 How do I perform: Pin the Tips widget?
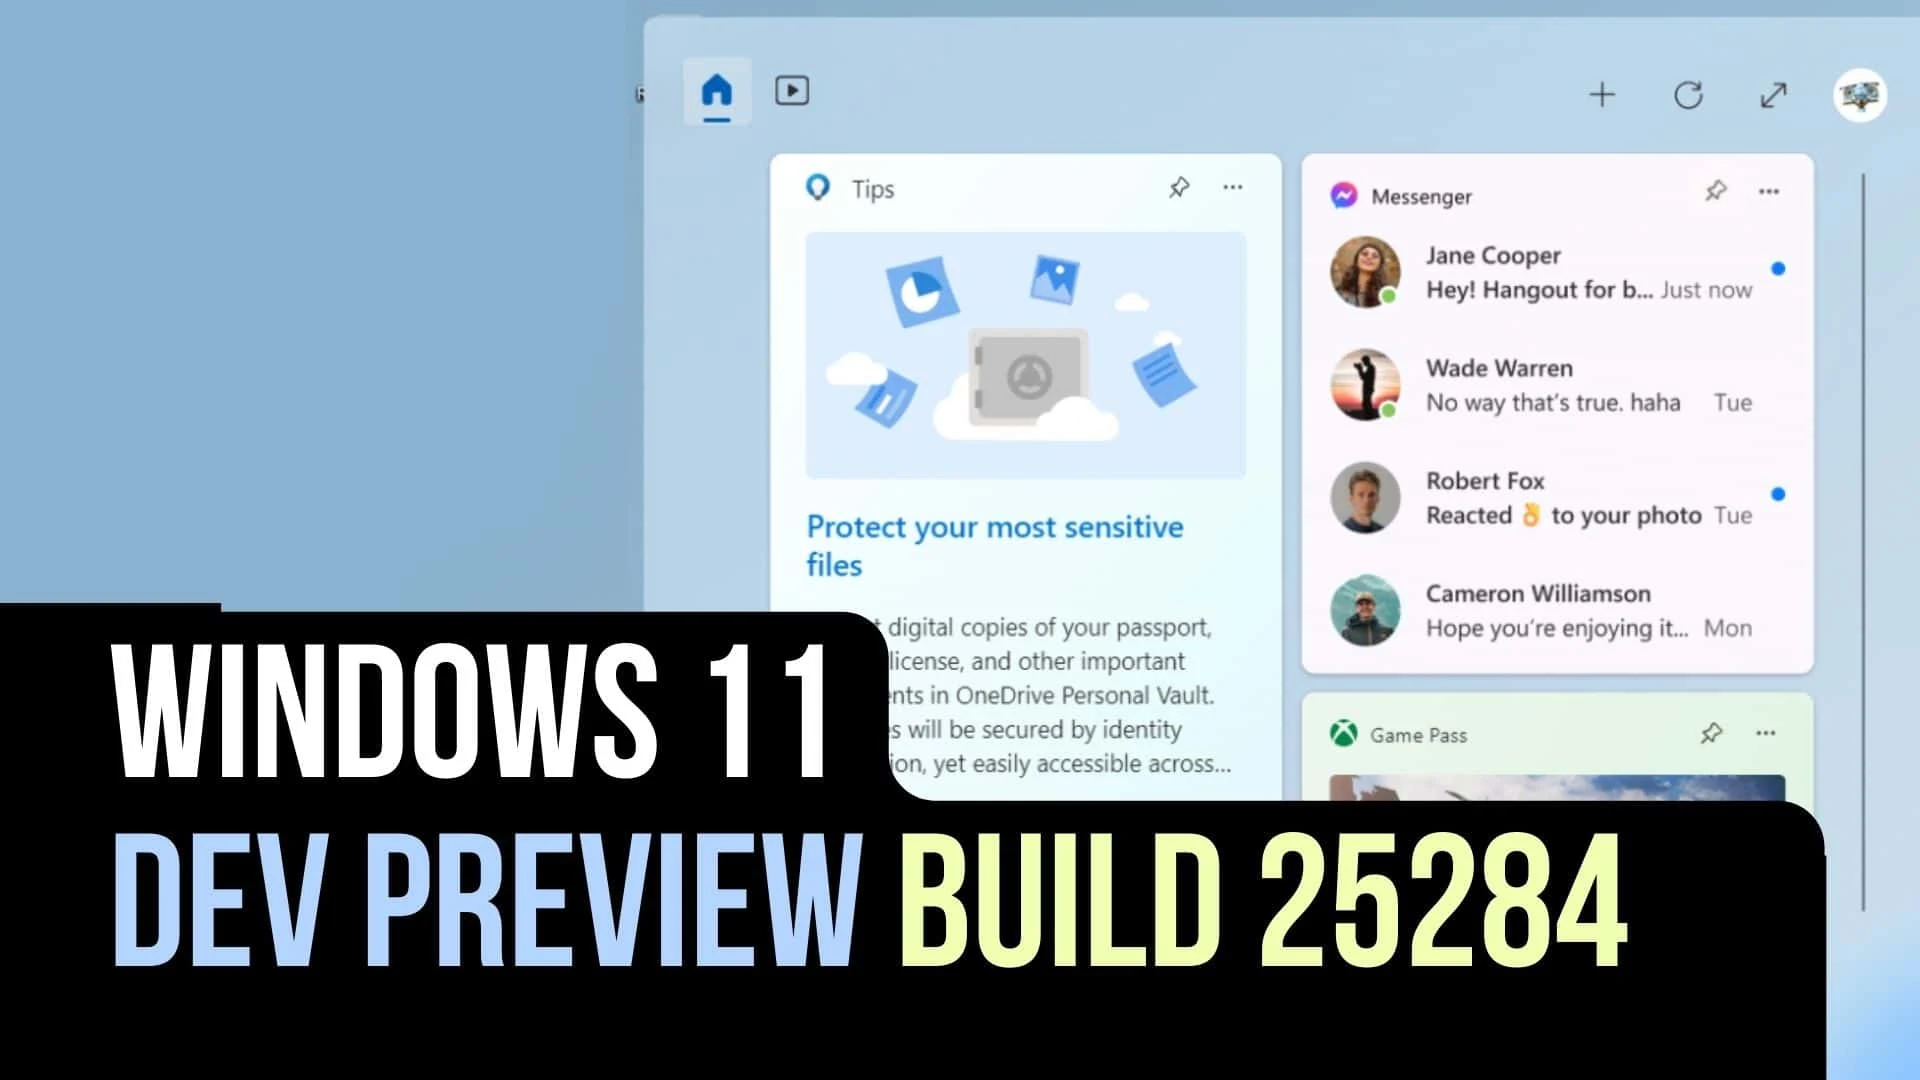coord(1178,186)
